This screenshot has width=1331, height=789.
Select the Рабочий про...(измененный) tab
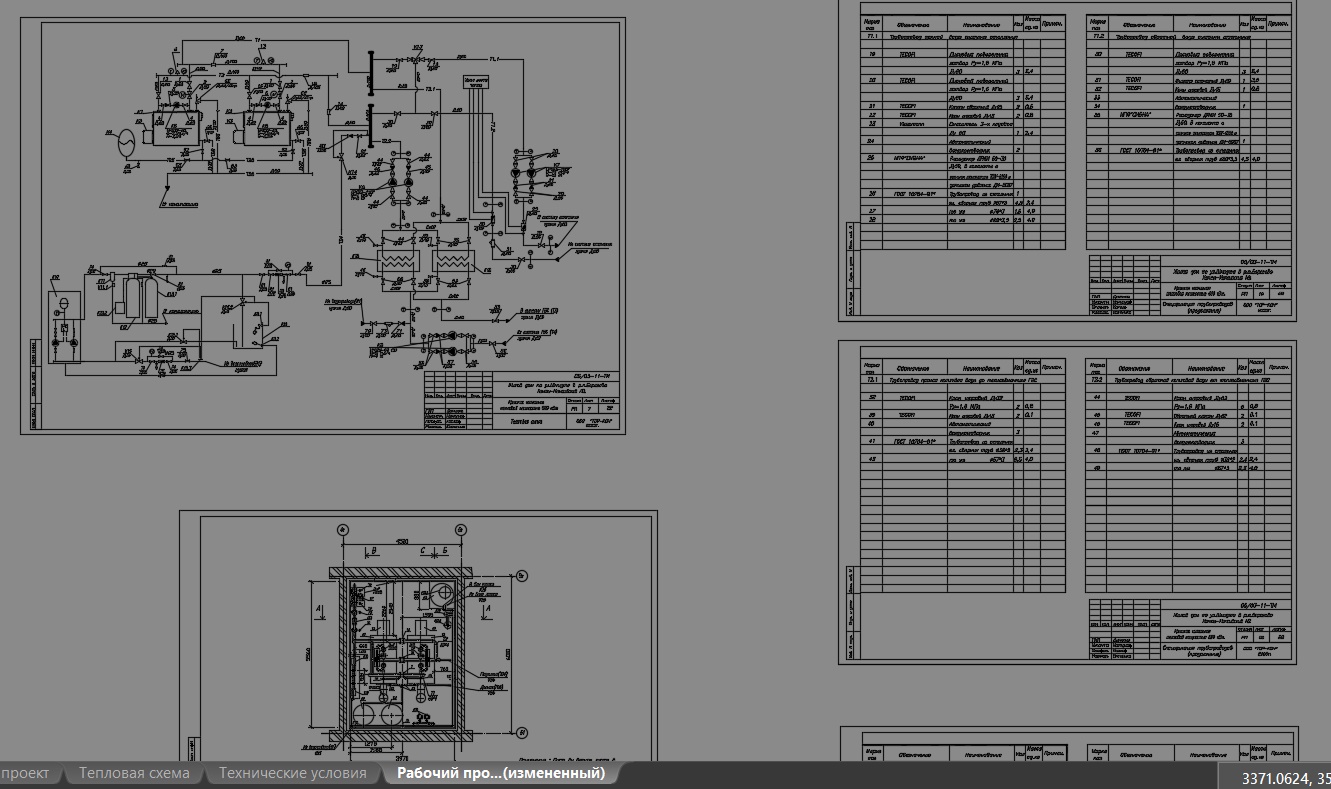pos(501,773)
